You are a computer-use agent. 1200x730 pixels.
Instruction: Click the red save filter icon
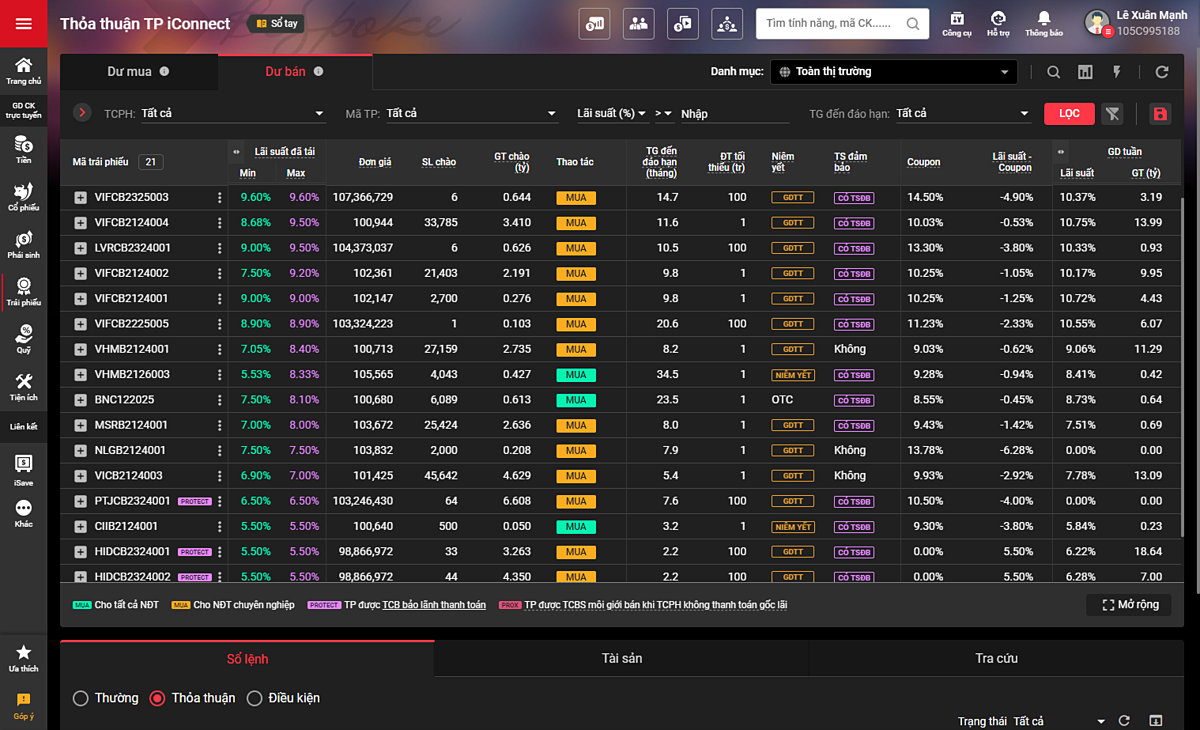[1160, 114]
